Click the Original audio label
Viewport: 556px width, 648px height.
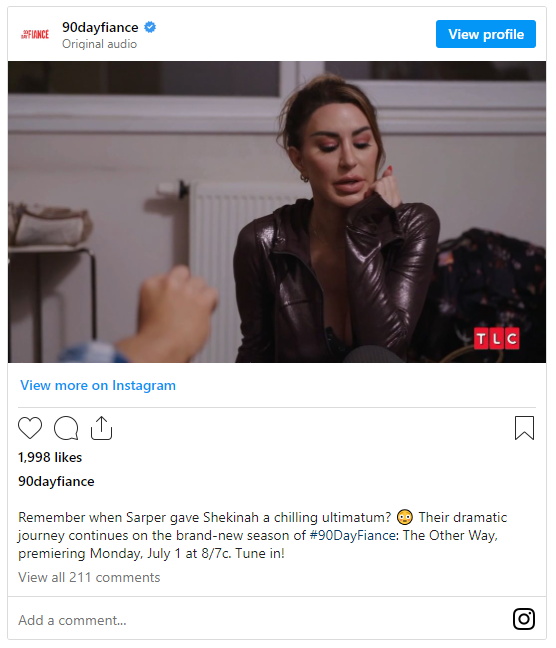click(x=99, y=44)
